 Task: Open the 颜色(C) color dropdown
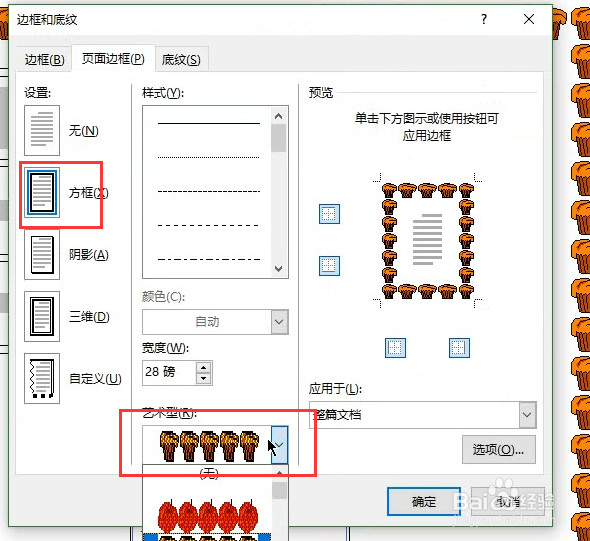(280, 322)
